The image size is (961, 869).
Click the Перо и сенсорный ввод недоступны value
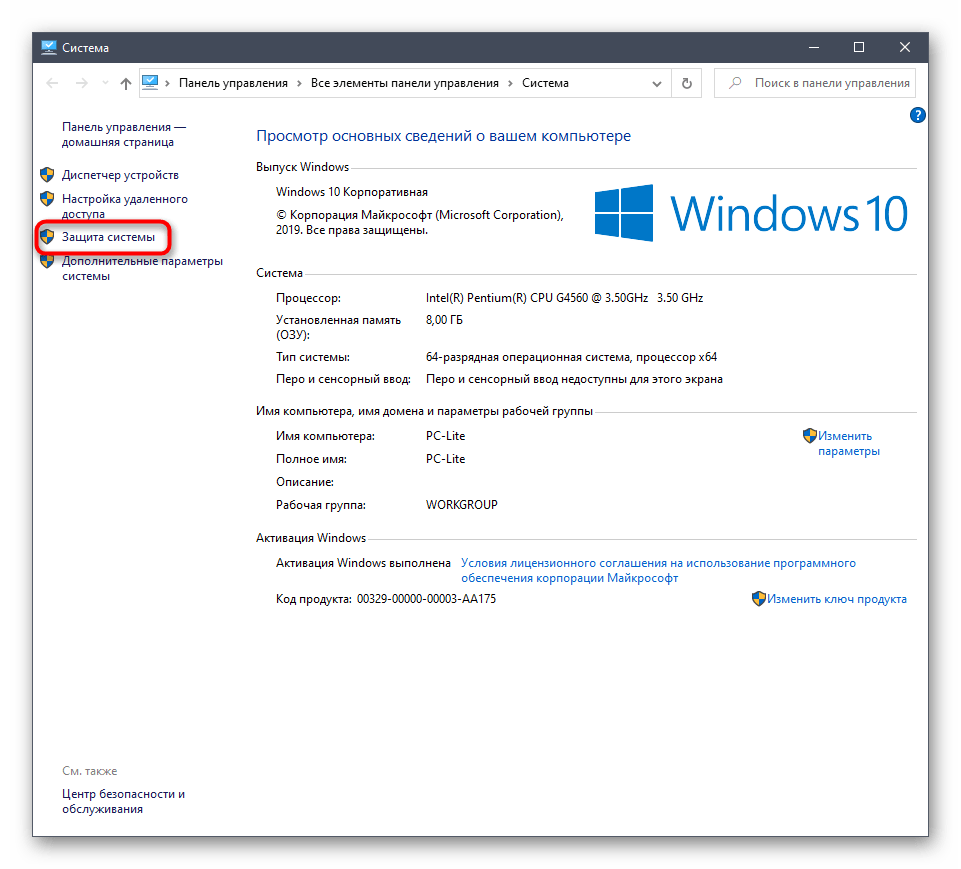(574, 379)
